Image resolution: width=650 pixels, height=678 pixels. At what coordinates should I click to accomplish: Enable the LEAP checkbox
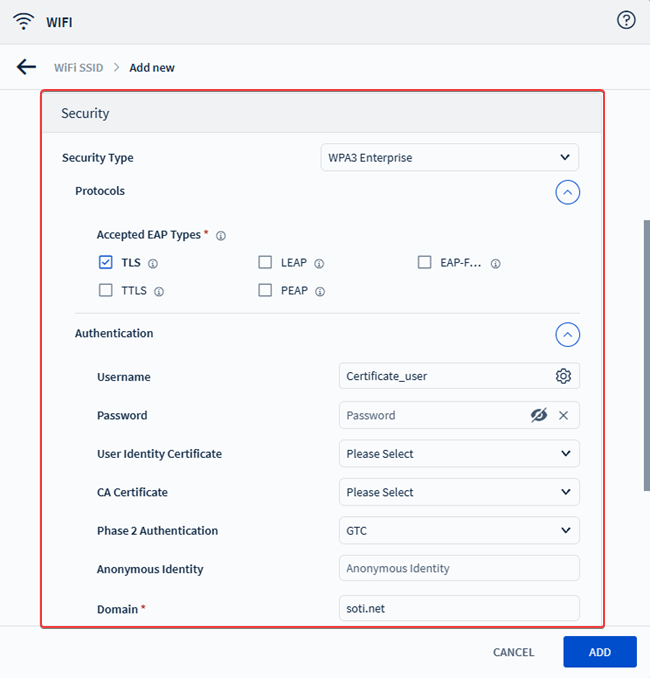[x=265, y=263]
